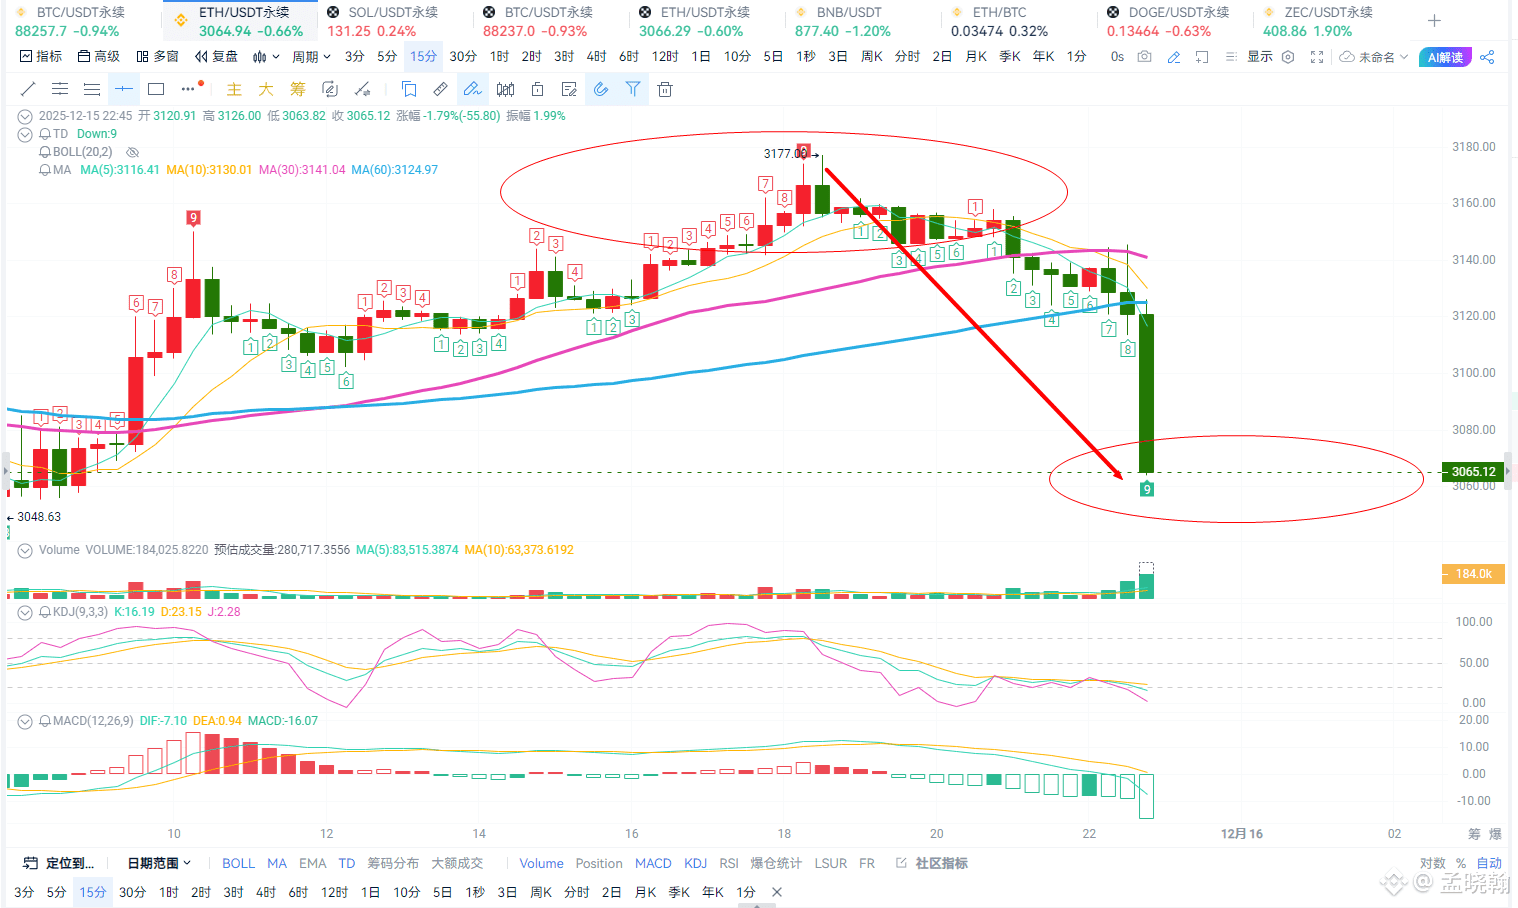Take a chart screenshot with camera icon
1518x908 pixels.
tap(1144, 57)
